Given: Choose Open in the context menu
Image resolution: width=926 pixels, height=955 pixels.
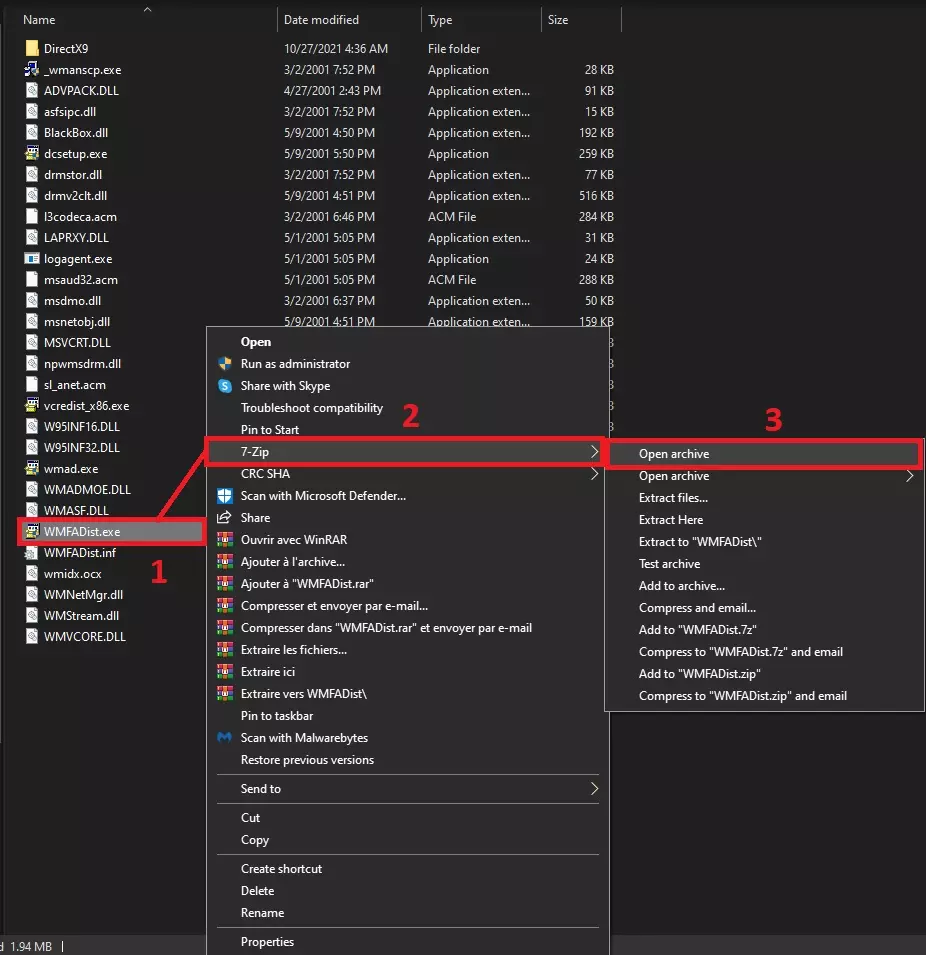Looking at the screenshot, I should tap(256, 342).
